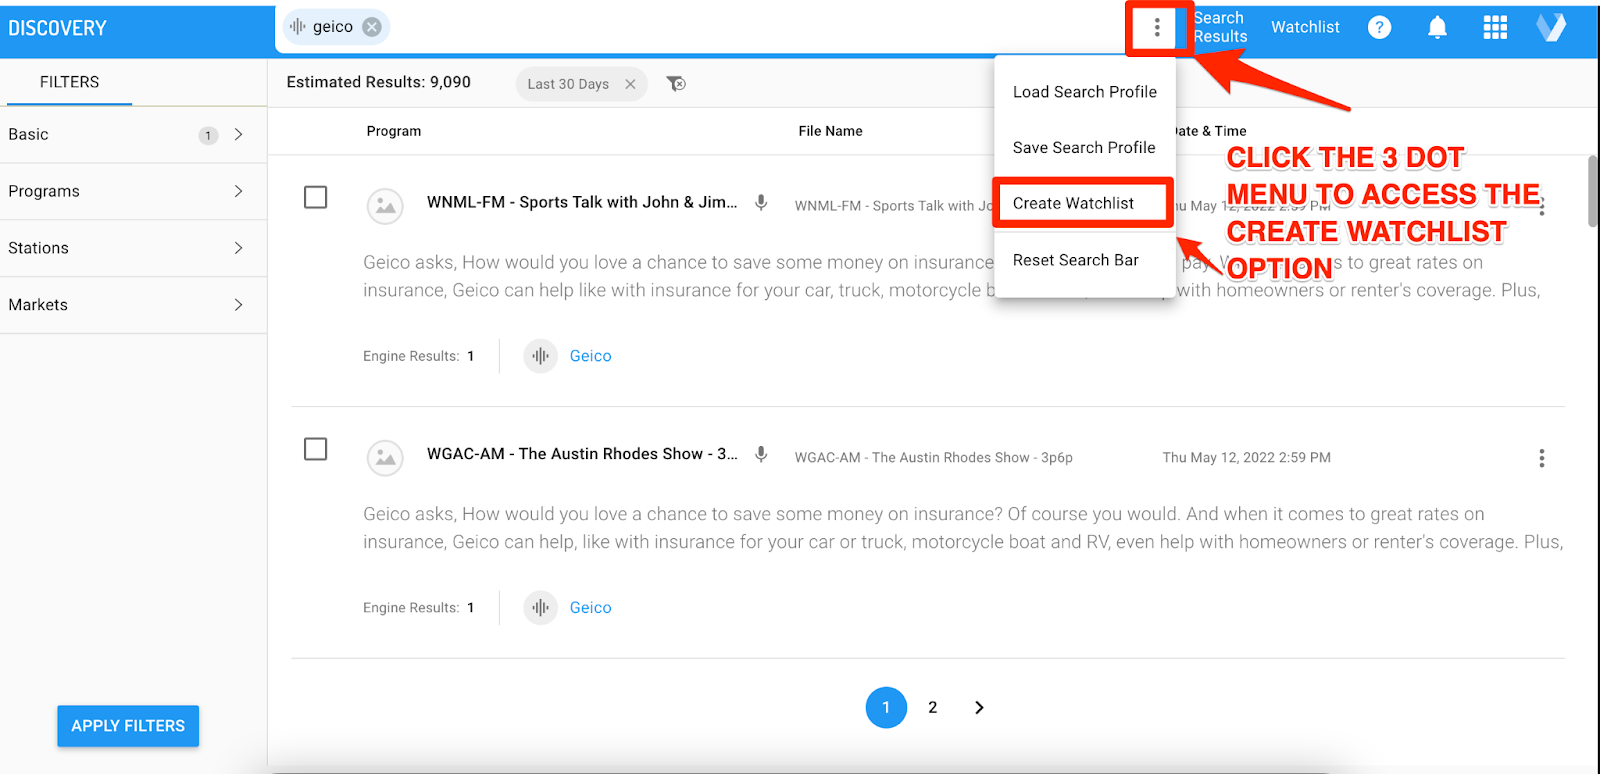The image size is (1600, 774).
Task: Click audio engine icon in WNML-FM result
Action: tap(540, 356)
